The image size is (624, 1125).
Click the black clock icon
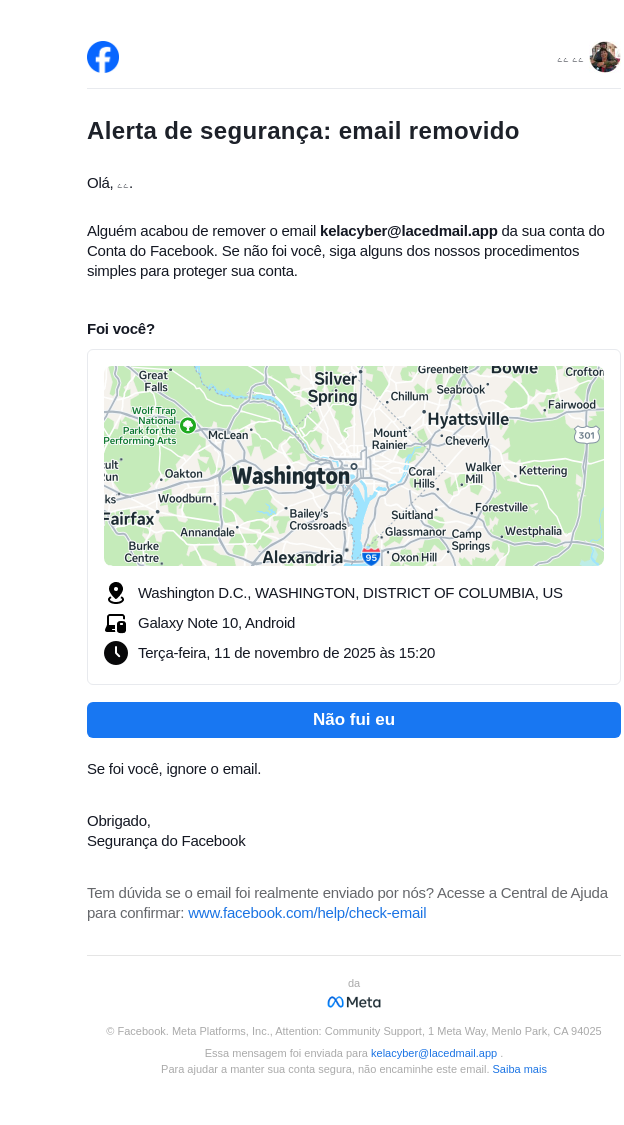click(116, 653)
